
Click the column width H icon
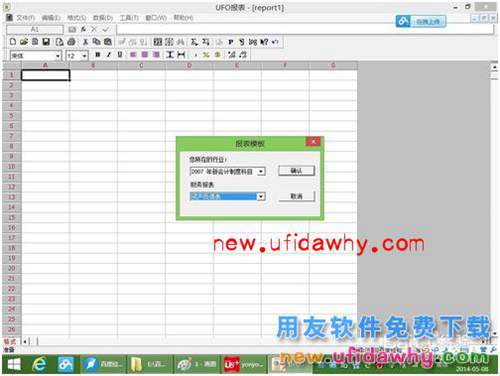click(x=181, y=55)
